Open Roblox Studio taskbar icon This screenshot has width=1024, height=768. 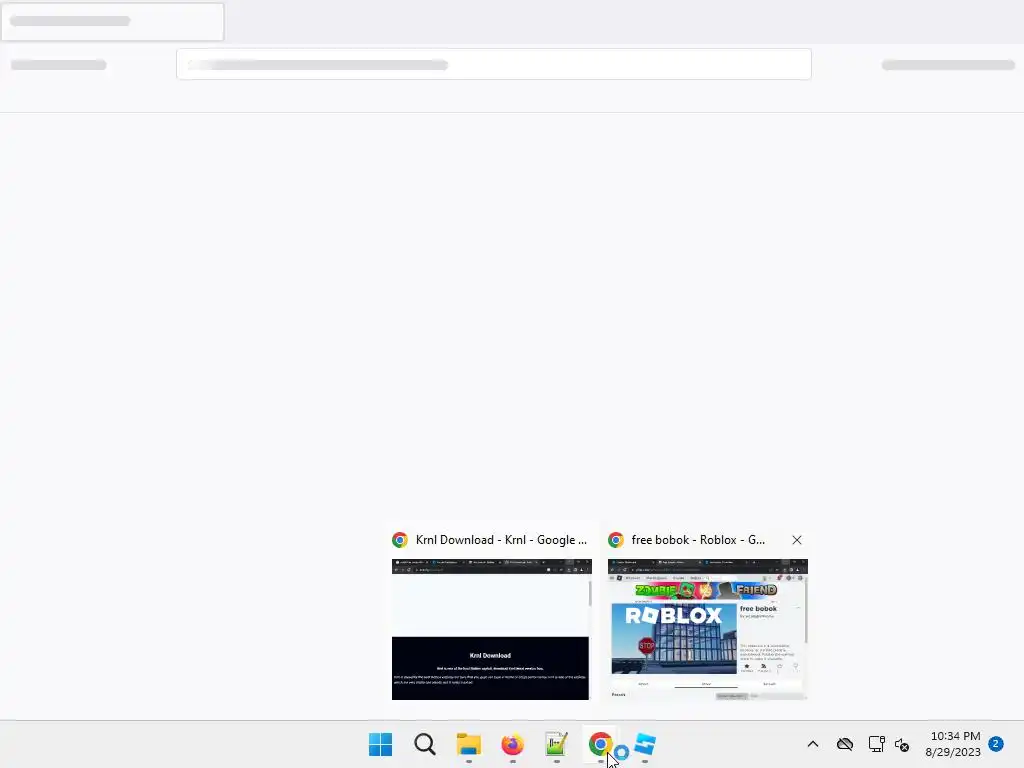pos(645,744)
